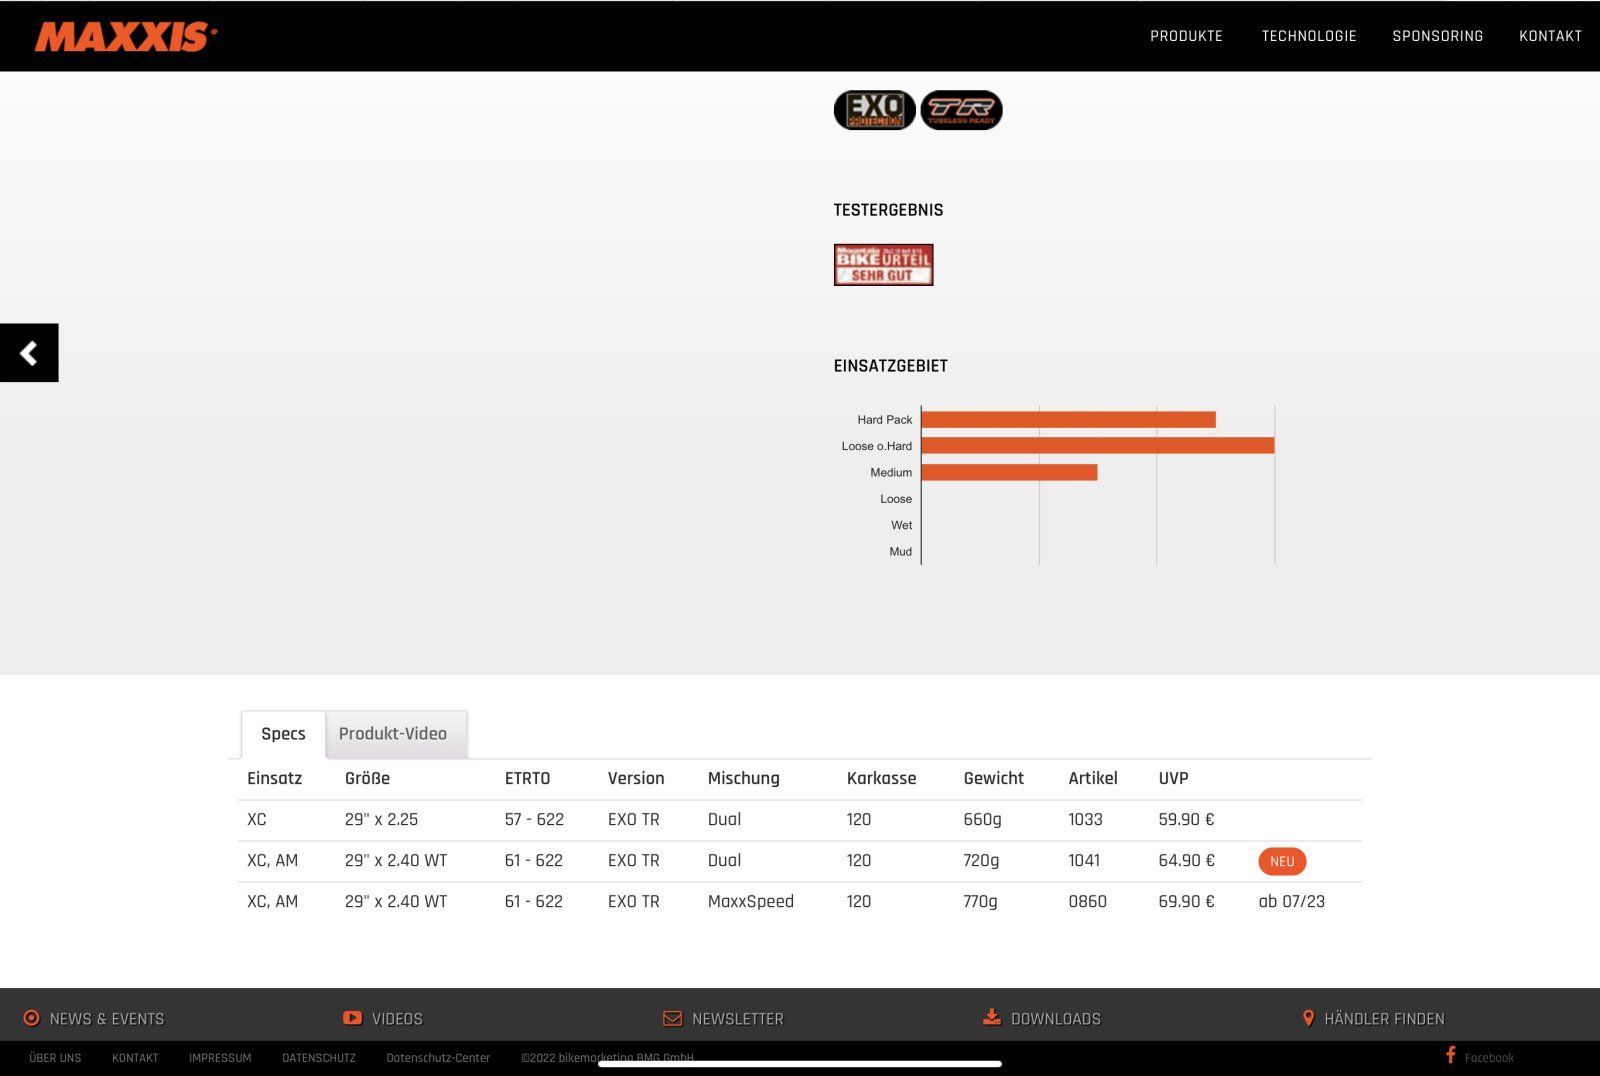Click the TR Tubeless Ready badge
Screen dimensions: 1600x1076
[961, 110]
